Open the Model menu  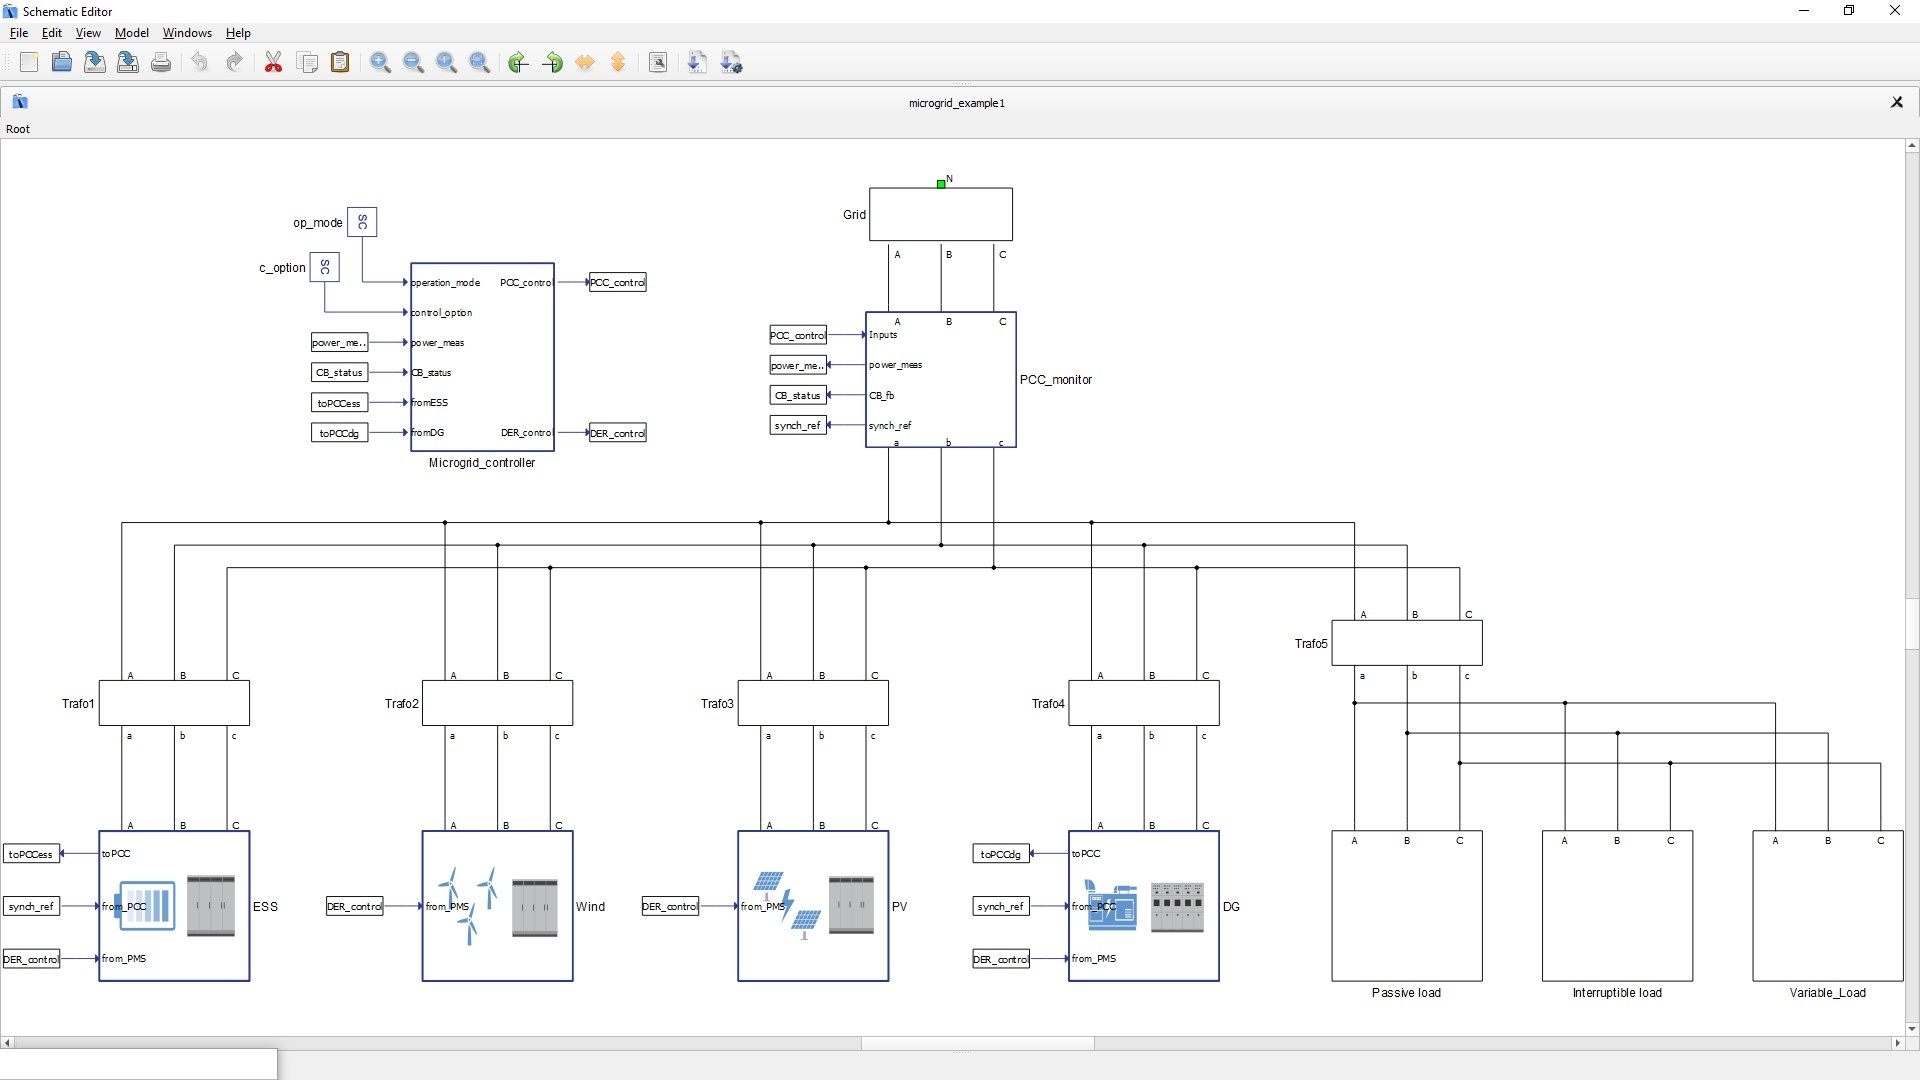tap(131, 33)
